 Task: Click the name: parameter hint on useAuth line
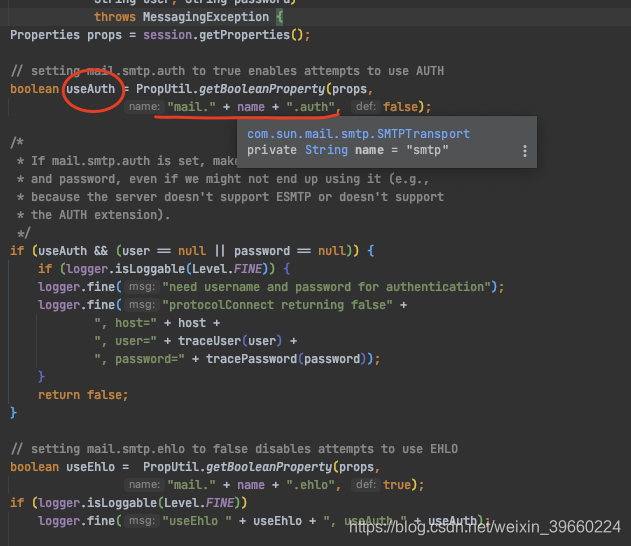pos(144,107)
